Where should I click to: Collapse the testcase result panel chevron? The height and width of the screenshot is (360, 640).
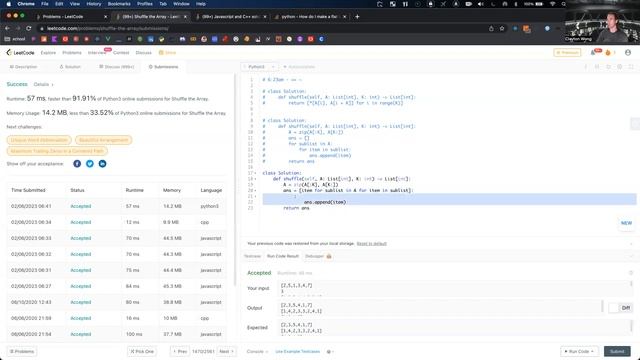(x=631, y=256)
